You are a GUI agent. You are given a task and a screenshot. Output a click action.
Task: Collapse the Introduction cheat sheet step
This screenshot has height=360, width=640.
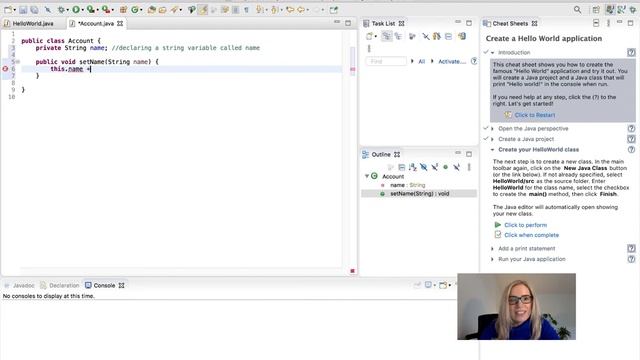pyautogui.click(x=493, y=53)
